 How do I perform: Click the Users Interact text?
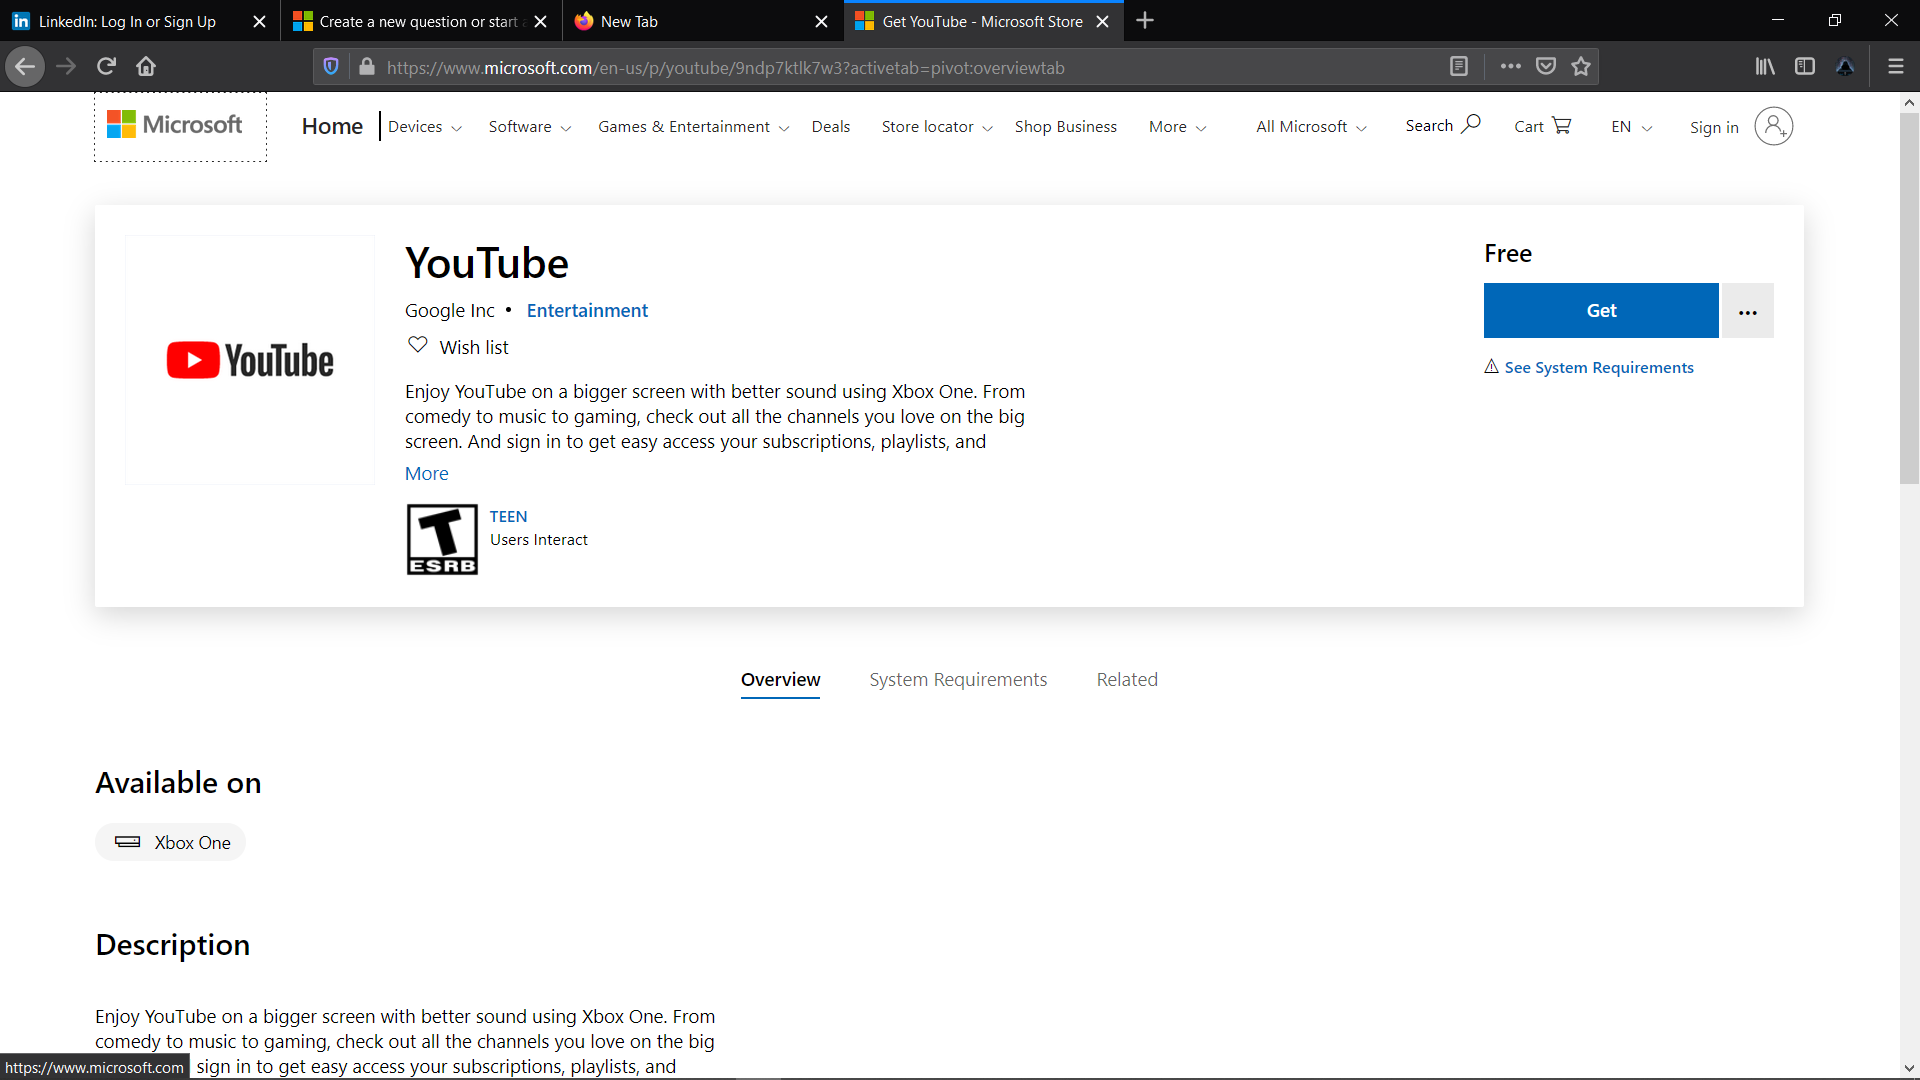pyautogui.click(x=538, y=540)
